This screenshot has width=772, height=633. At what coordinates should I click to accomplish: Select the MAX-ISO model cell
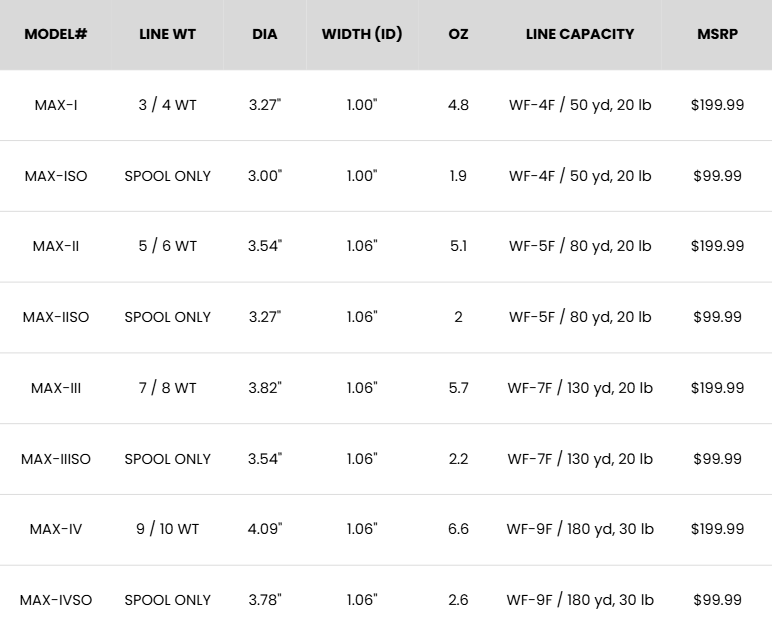(56, 176)
